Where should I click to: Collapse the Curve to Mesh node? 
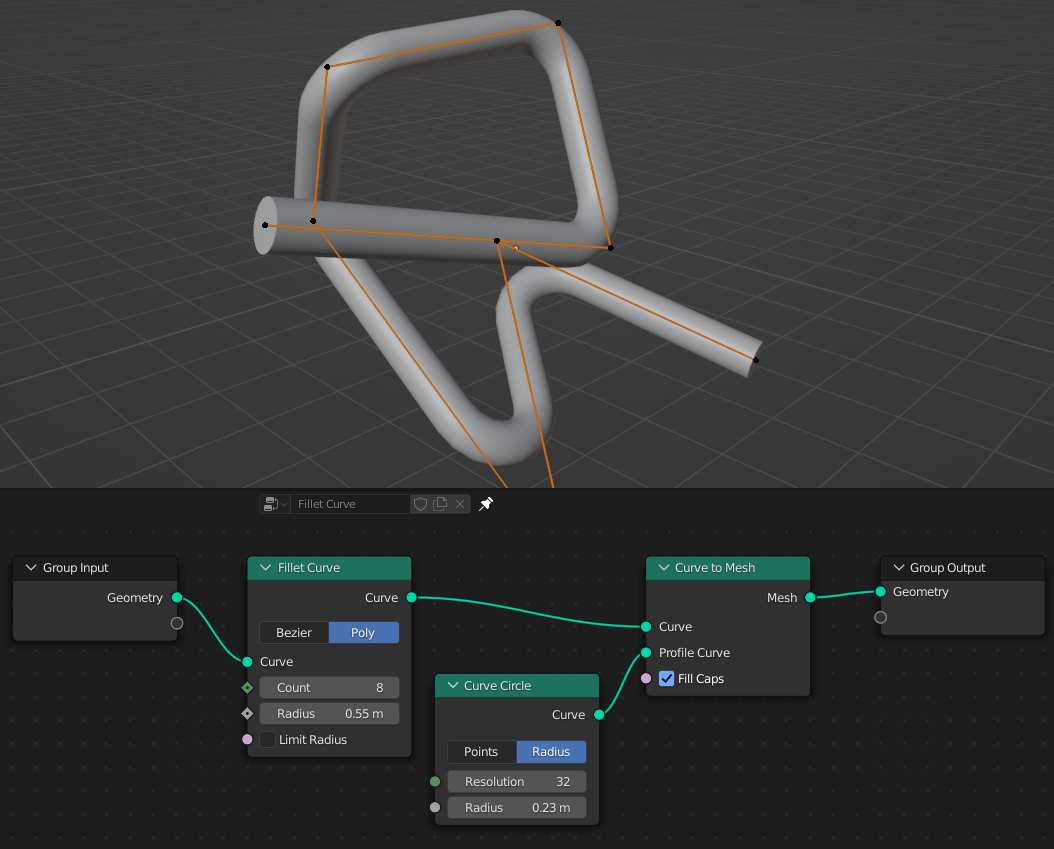coord(663,567)
